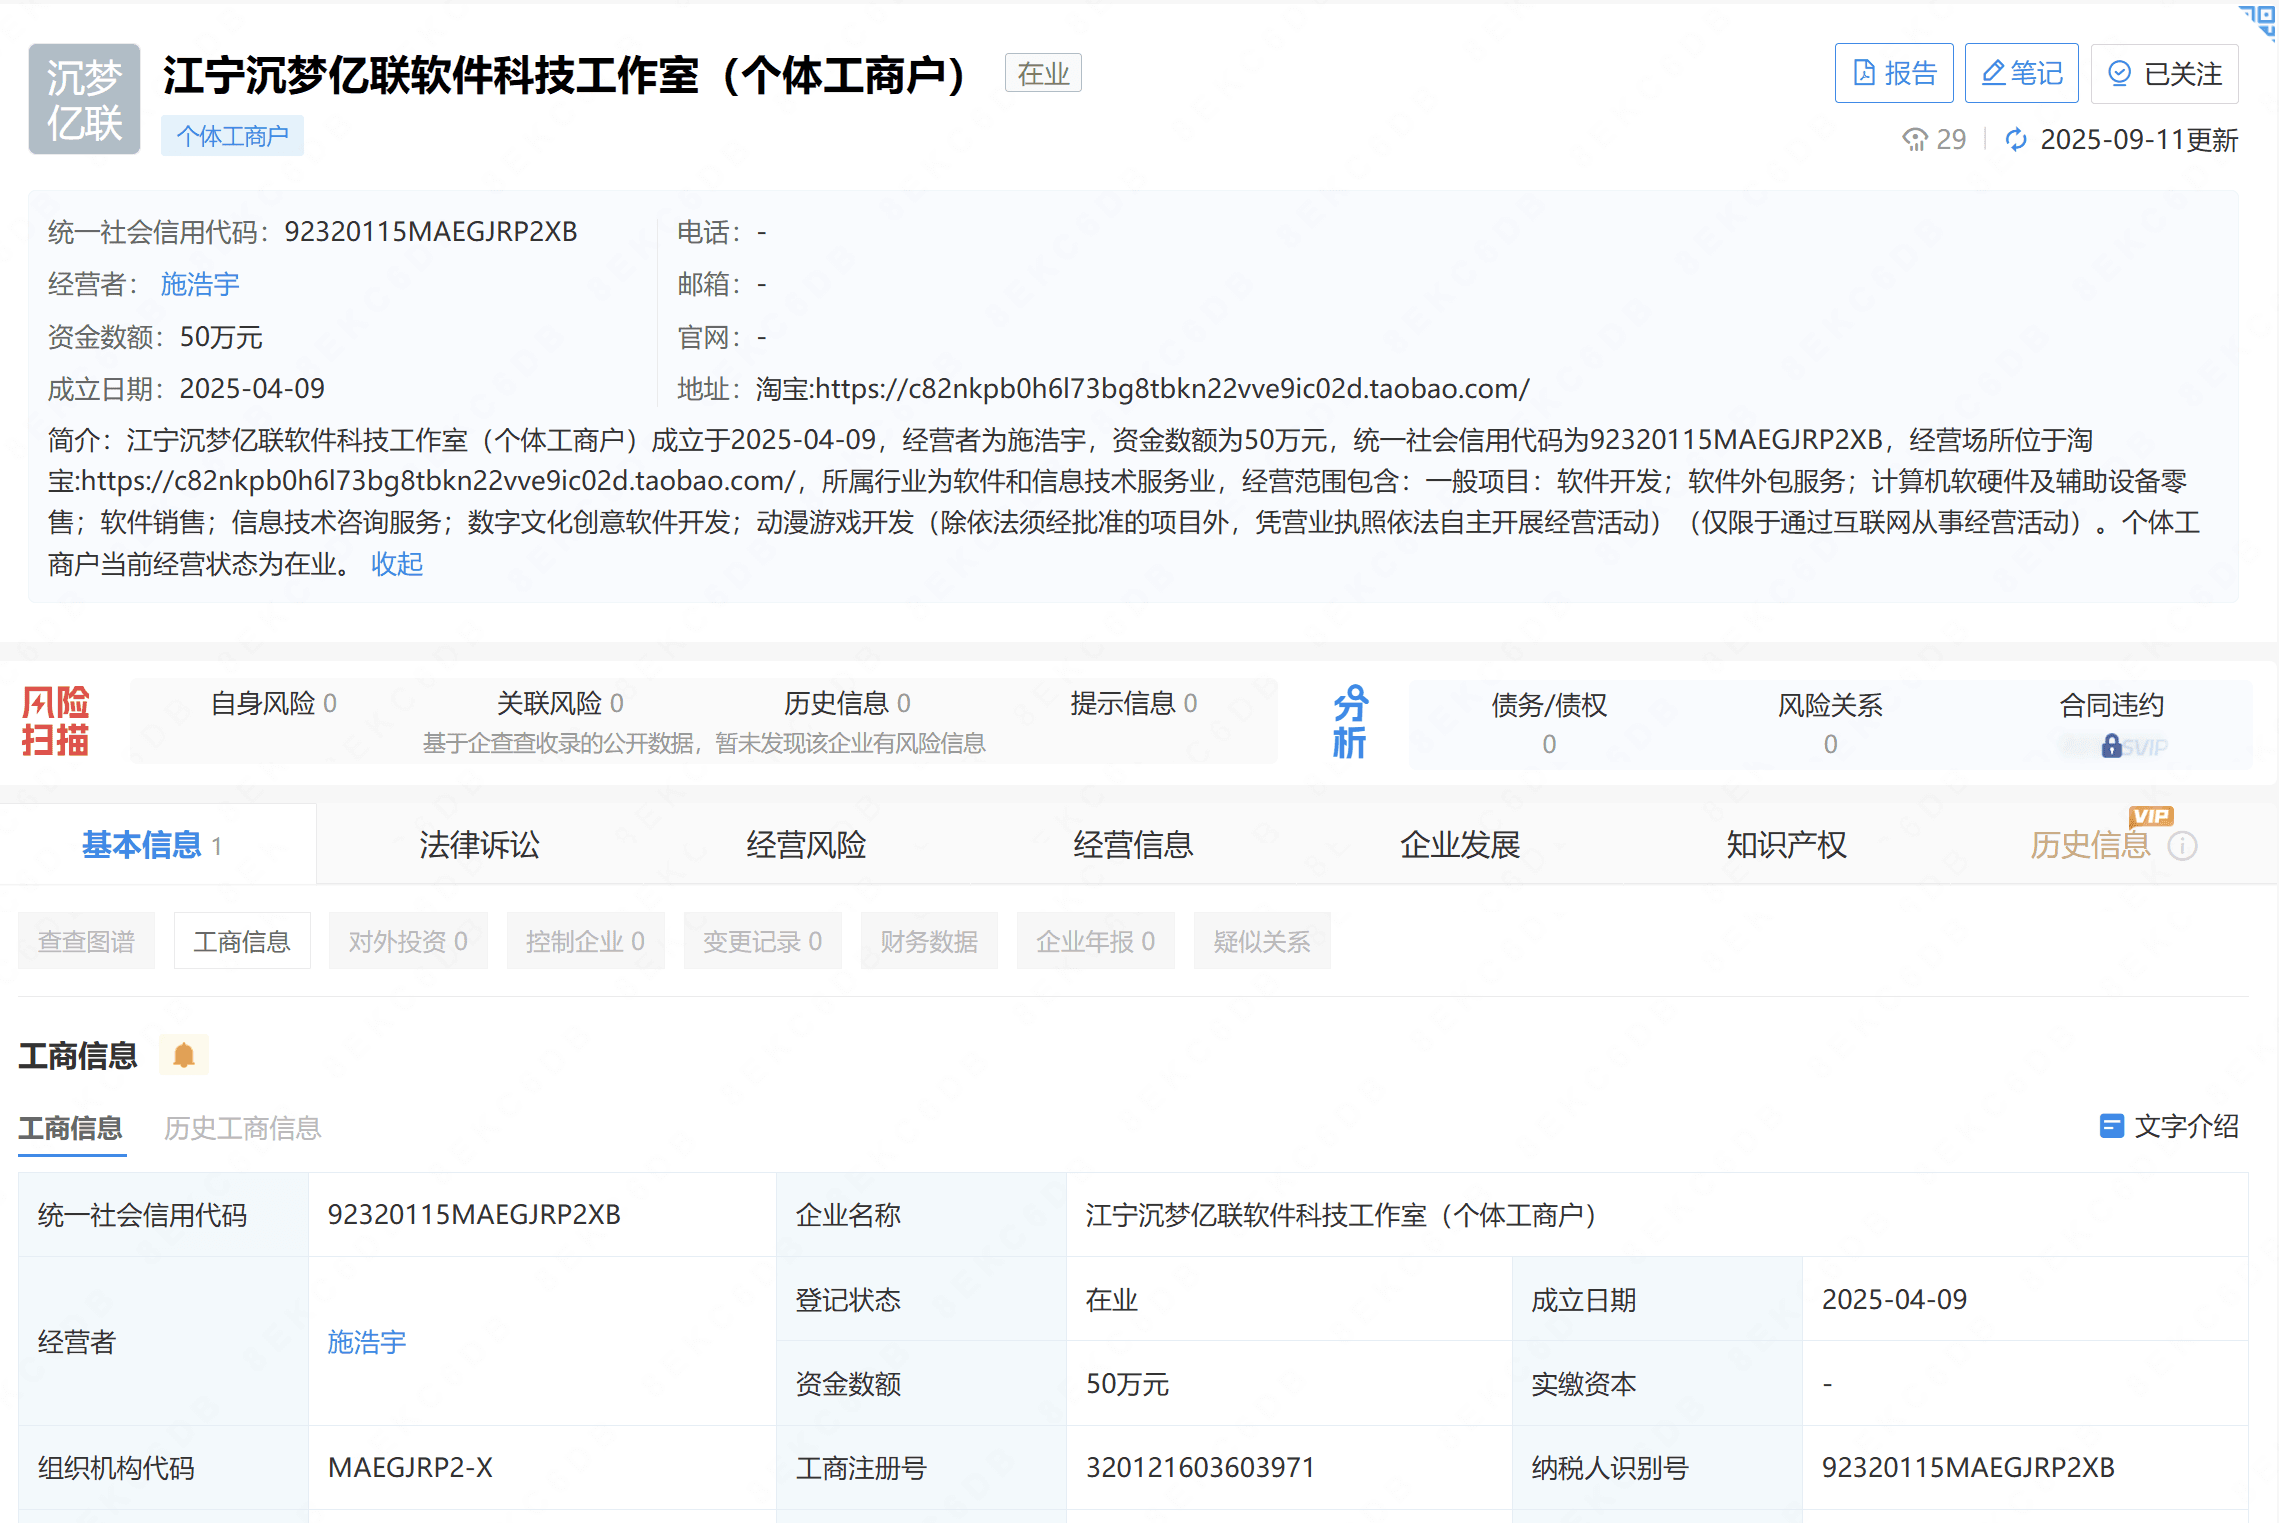Enable monitoring via the orange bell icon

coord(184,1054)
